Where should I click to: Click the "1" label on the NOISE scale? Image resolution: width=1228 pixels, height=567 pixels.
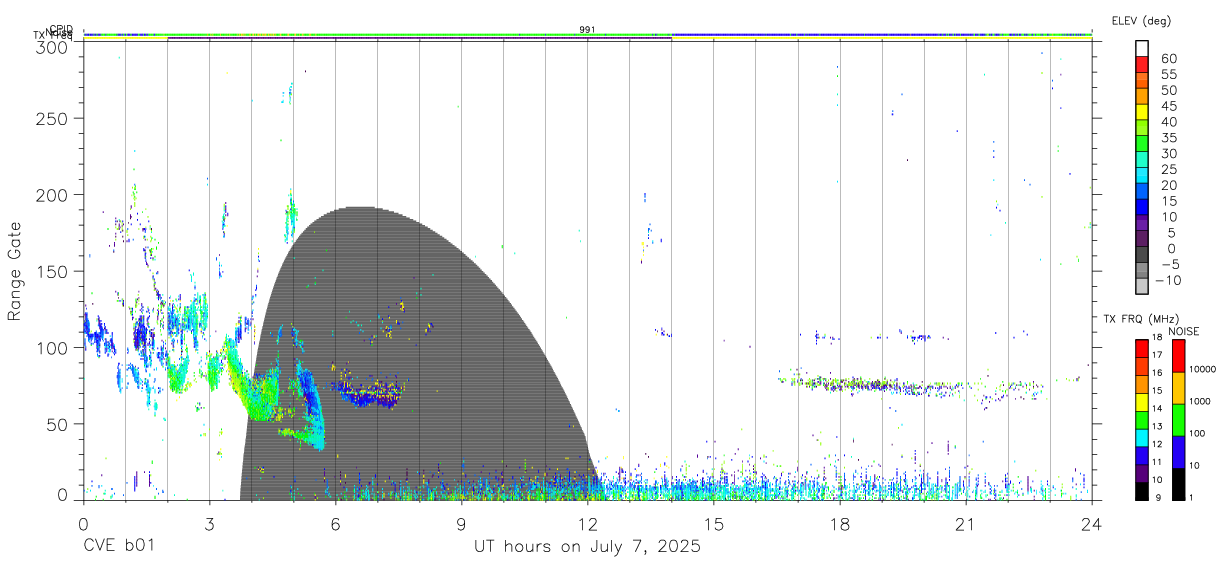pyautogui.click(x=1192, y=497)
